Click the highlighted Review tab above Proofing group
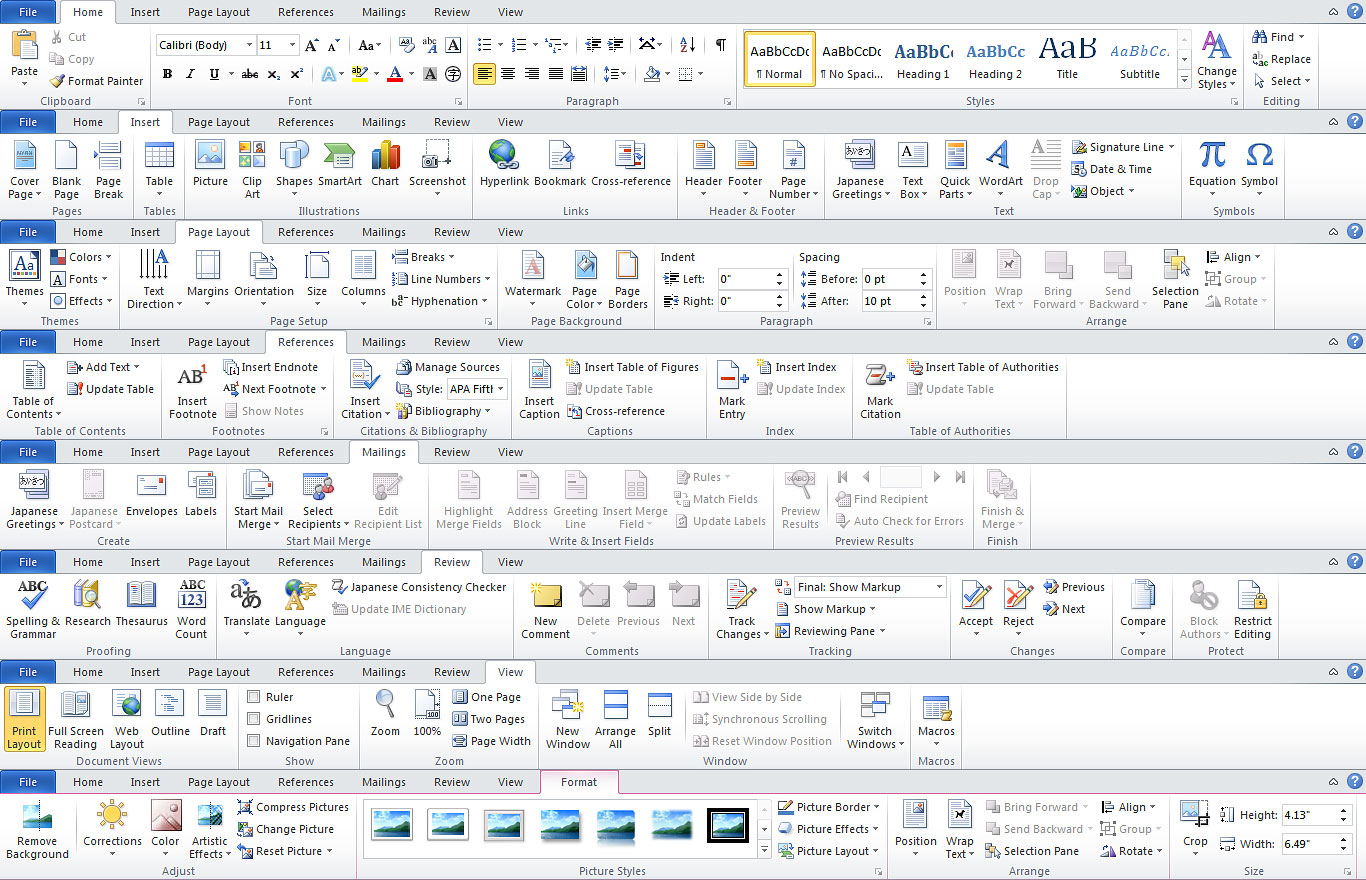1366x880 pixels. point(452,562)
